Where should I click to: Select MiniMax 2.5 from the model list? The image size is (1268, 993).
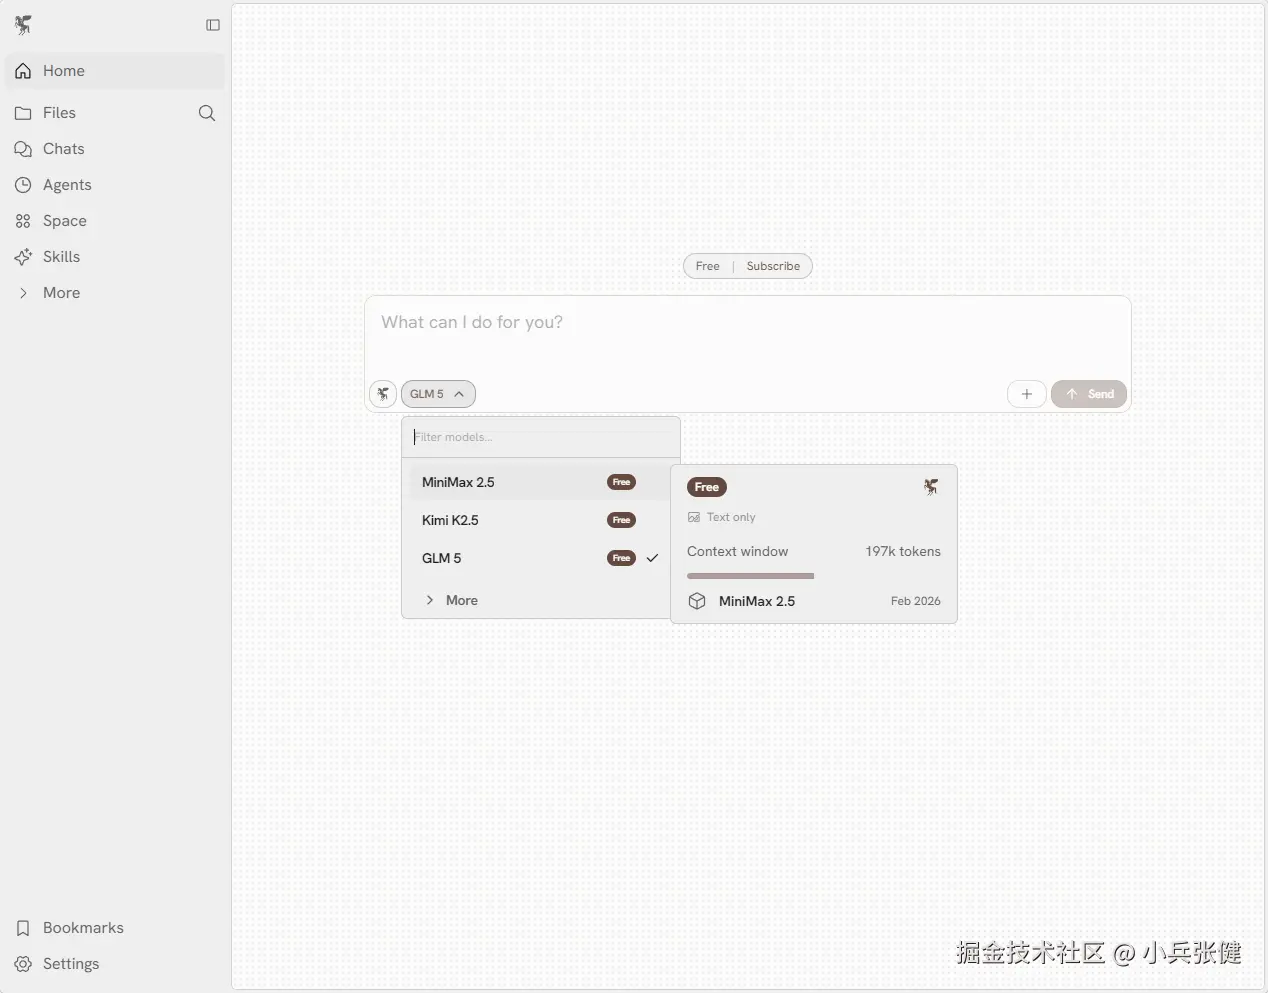540,482
